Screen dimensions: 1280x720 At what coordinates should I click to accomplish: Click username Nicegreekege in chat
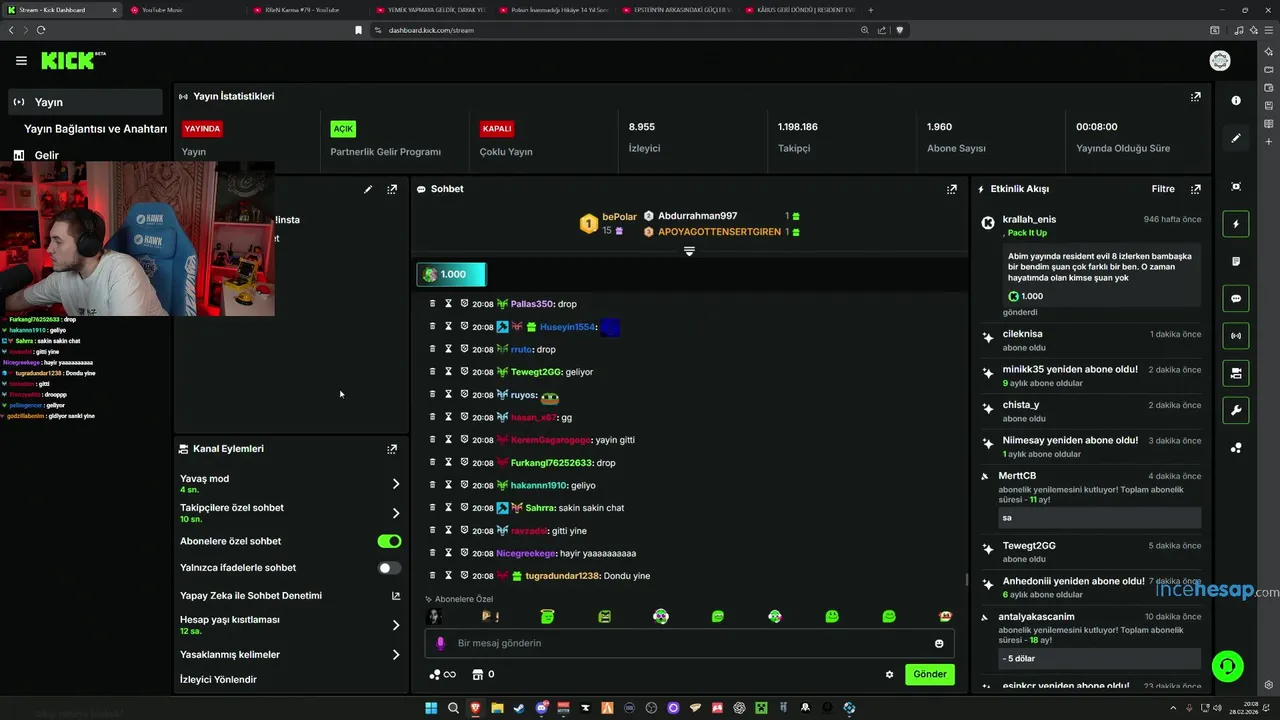(x=525, y=553)
